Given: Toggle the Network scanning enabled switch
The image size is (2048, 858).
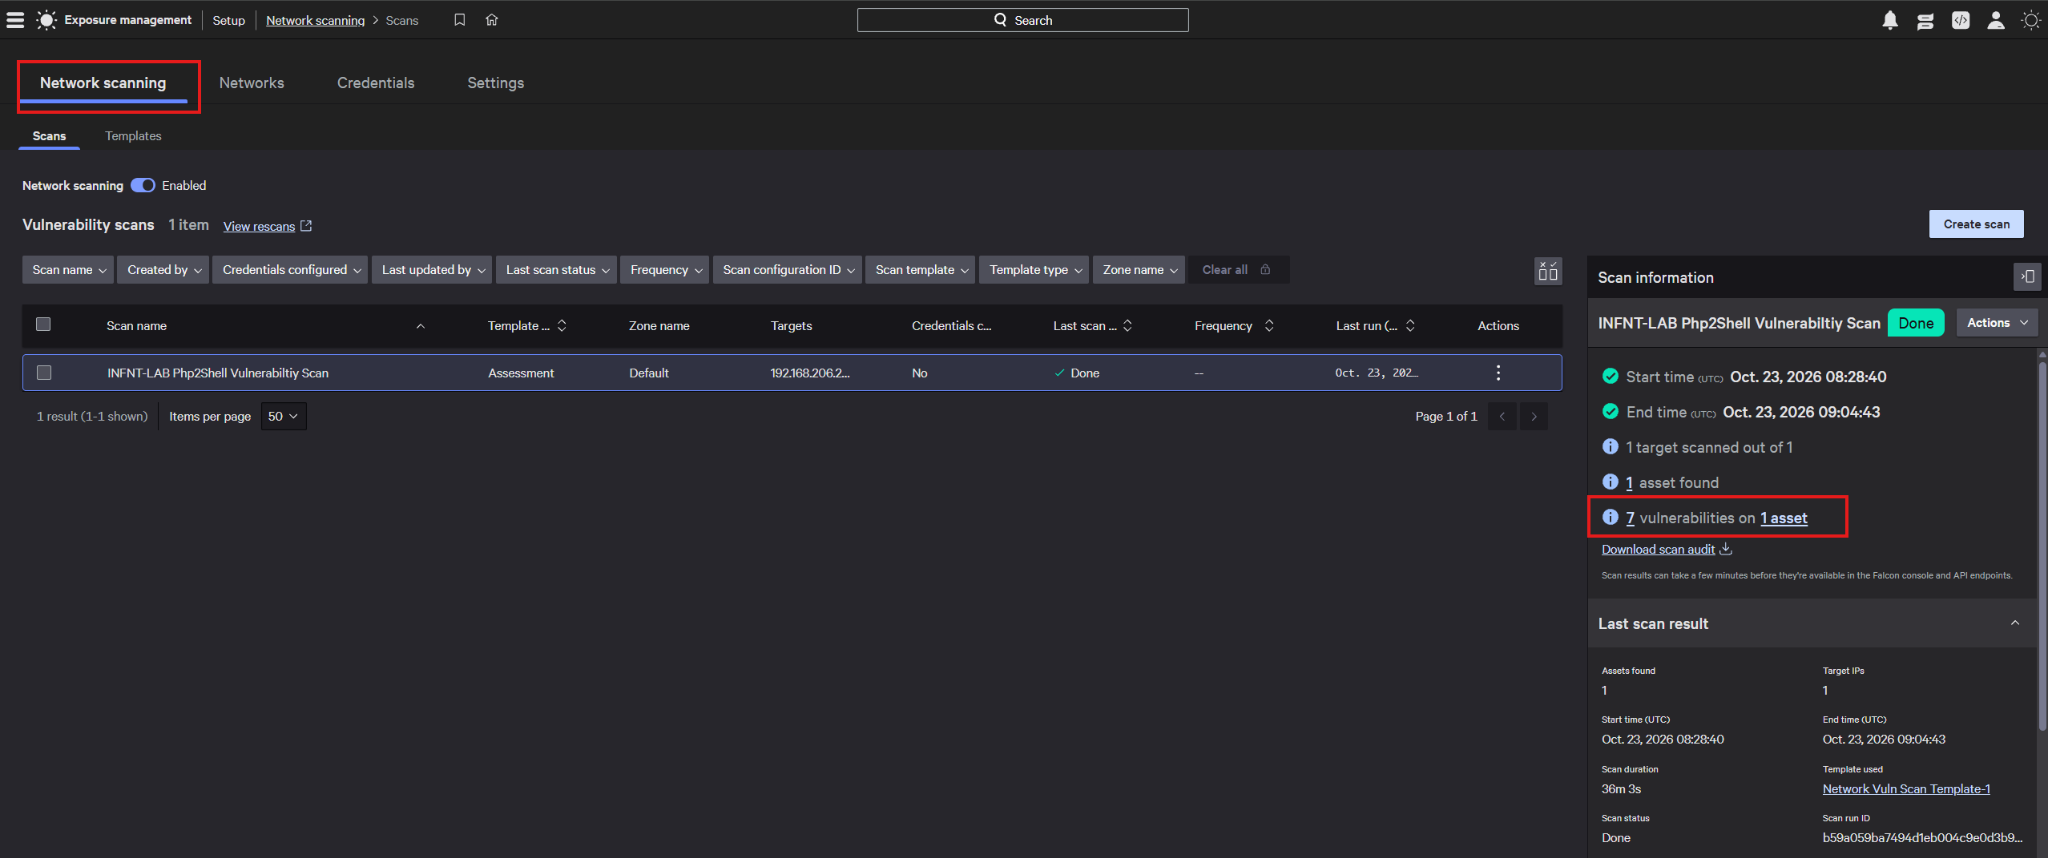Looking at the screenshot, I should click(x=143, y=185).
